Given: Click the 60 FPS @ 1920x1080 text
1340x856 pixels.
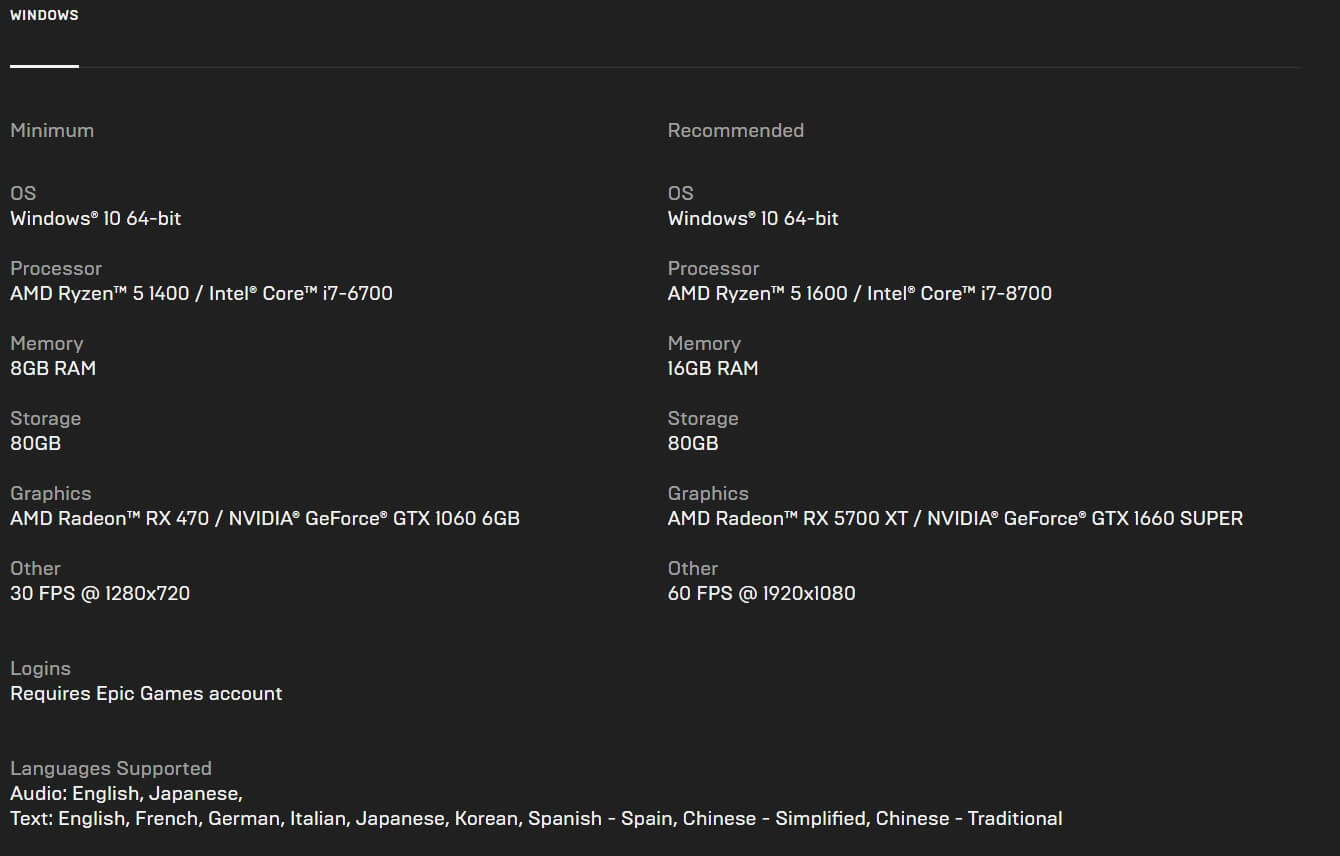Looking at the screenshot, I should click(761, 594).
